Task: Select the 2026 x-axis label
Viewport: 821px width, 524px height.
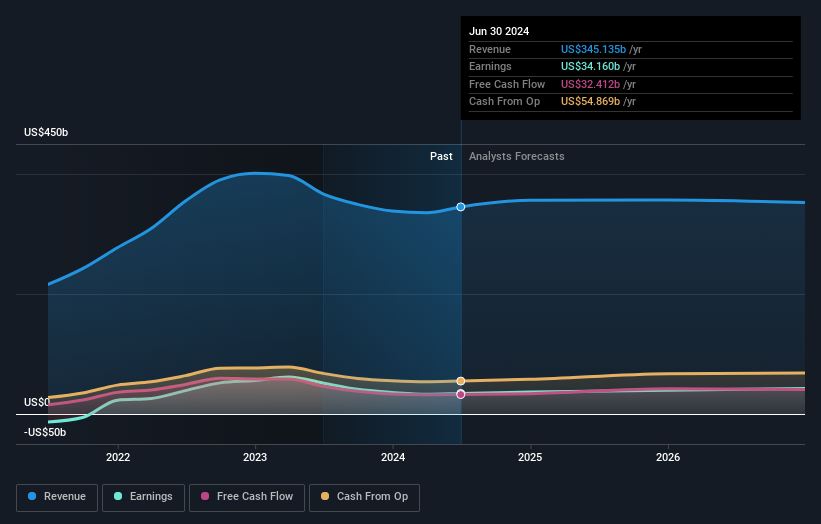Action: coord(668,457)
